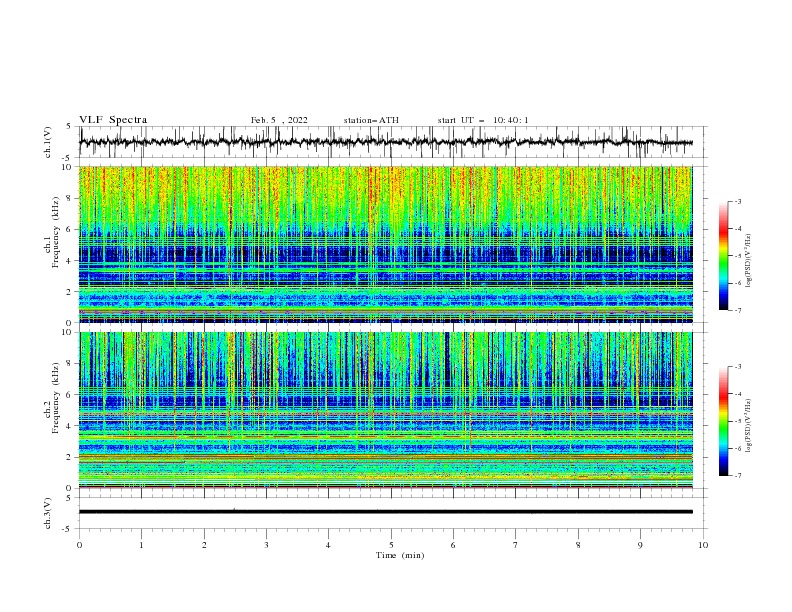Click time axis tick label "4"
Image resolution: width=792 pixels, height=612 pixels.
coord(328,545)
